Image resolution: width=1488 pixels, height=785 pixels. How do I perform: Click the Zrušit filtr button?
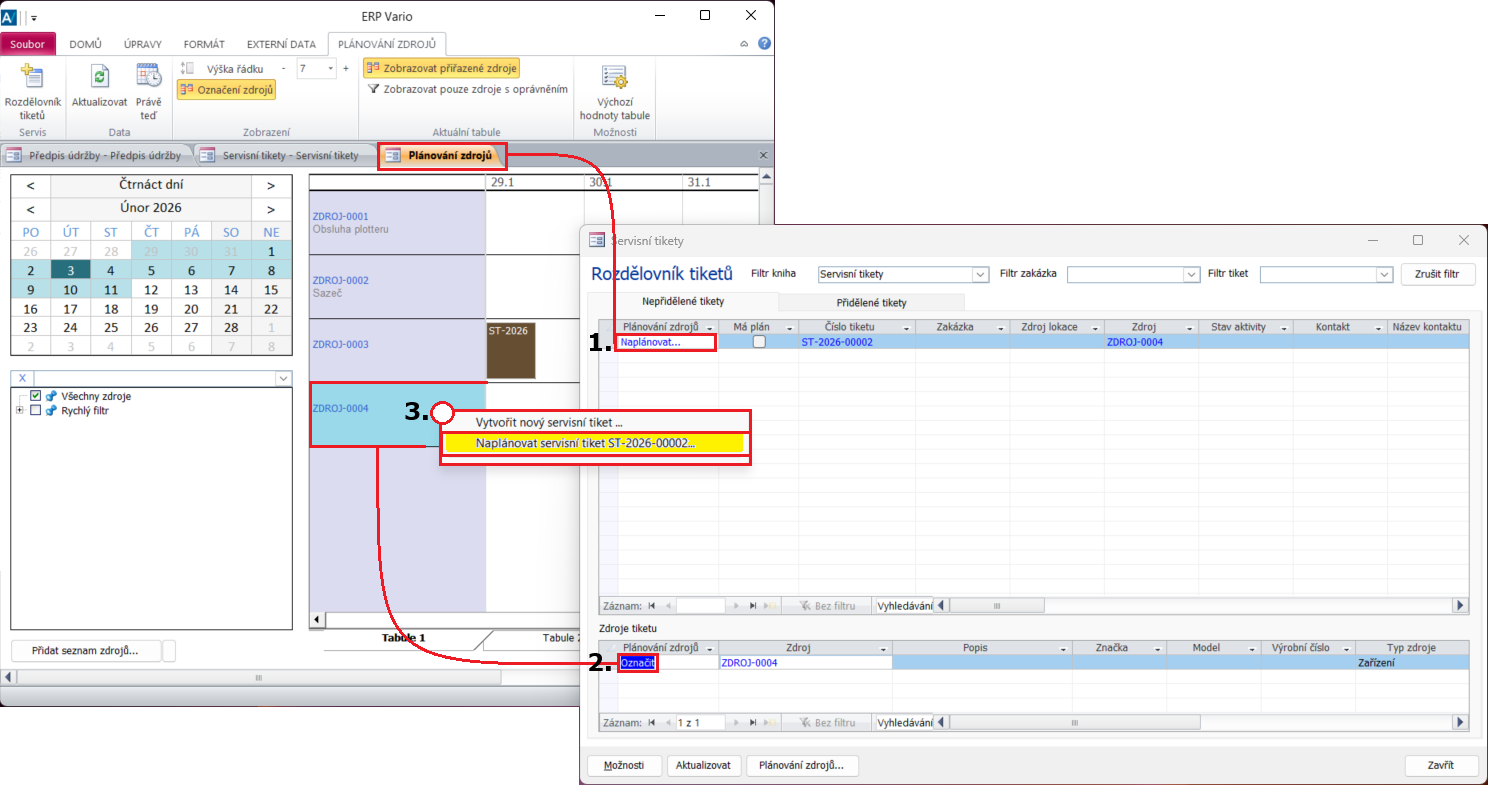(x=1438, y=274)
